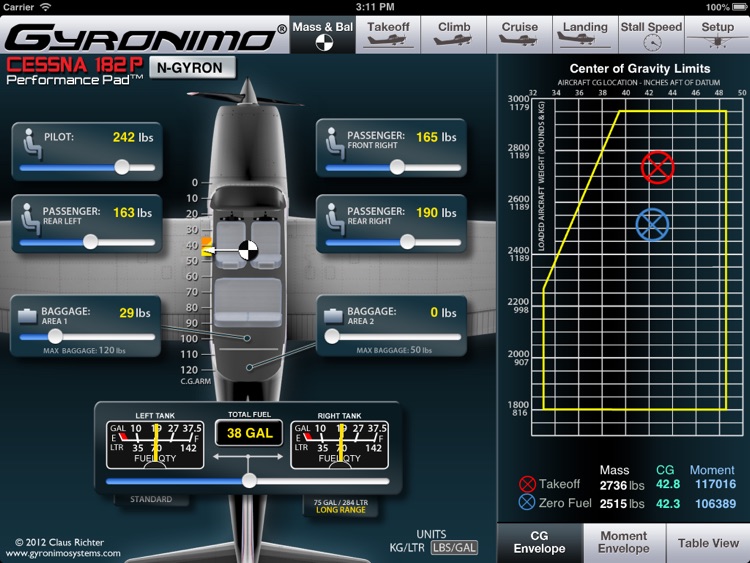Image resolution: width=750 pixels, height=563 pixels.
Task: Click the MAX BAGGAGE: 50 lbs label
Action: 394,350
